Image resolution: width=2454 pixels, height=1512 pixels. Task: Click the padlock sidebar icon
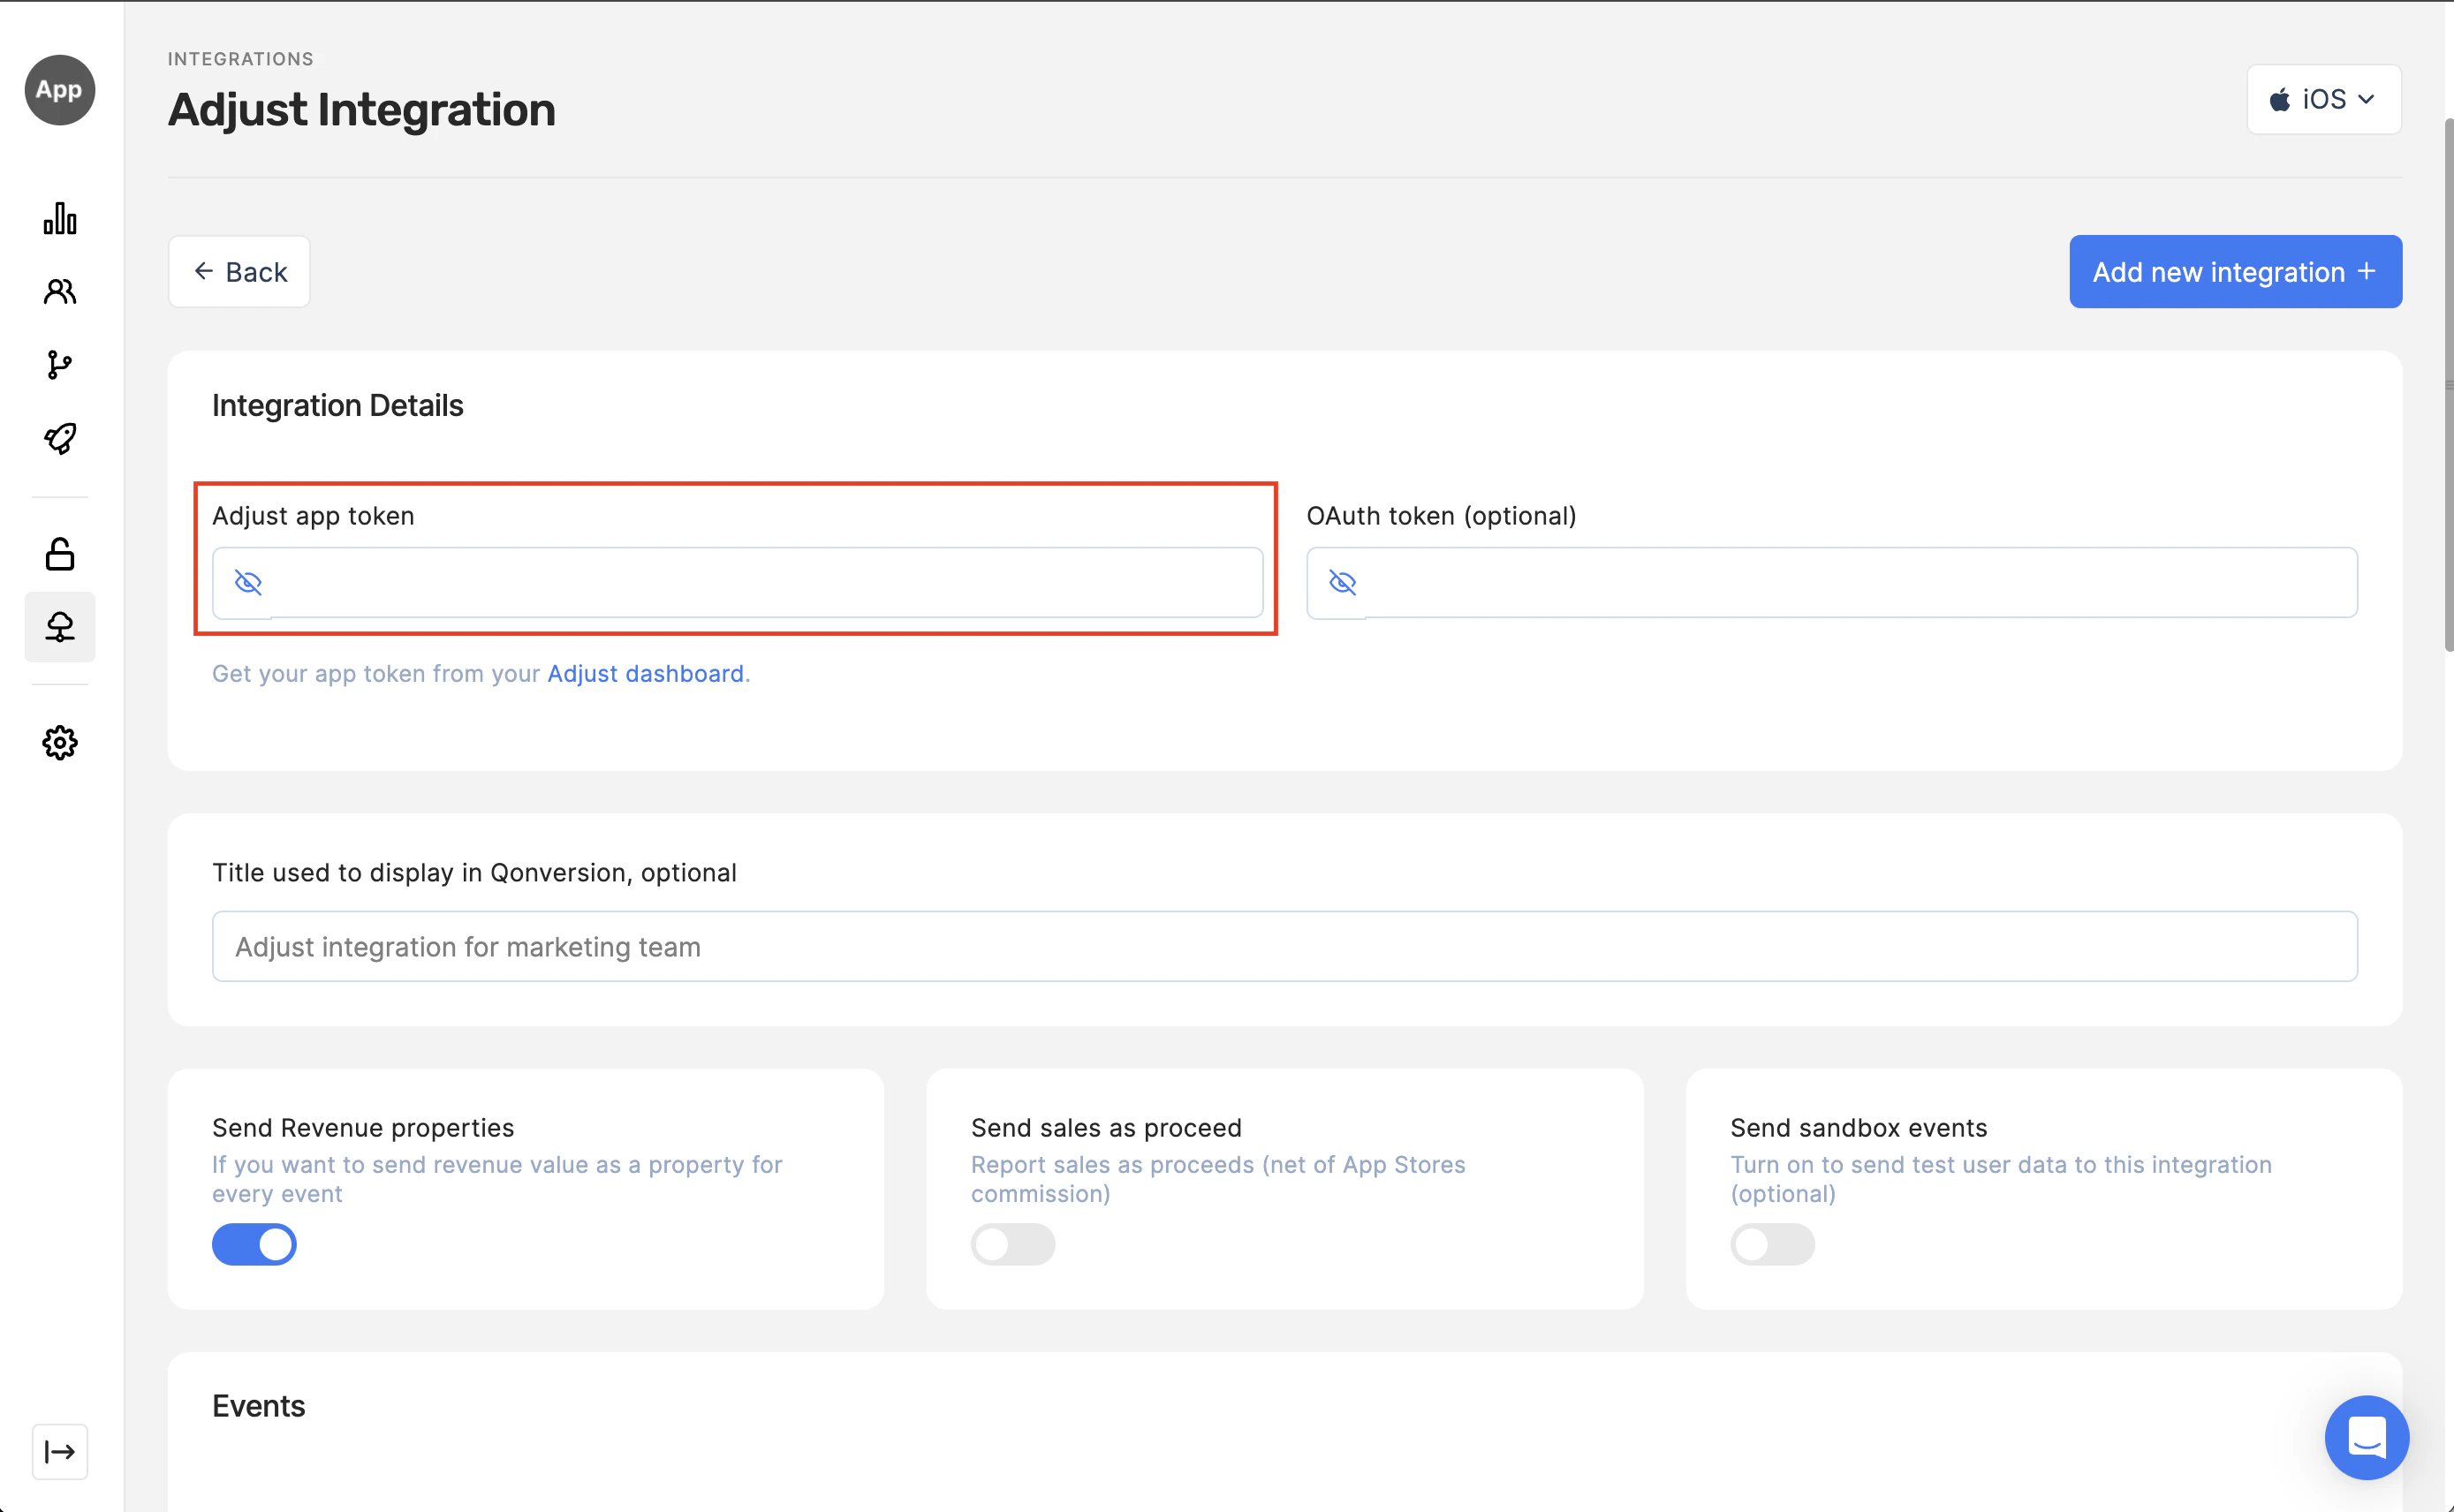point(60,553)
